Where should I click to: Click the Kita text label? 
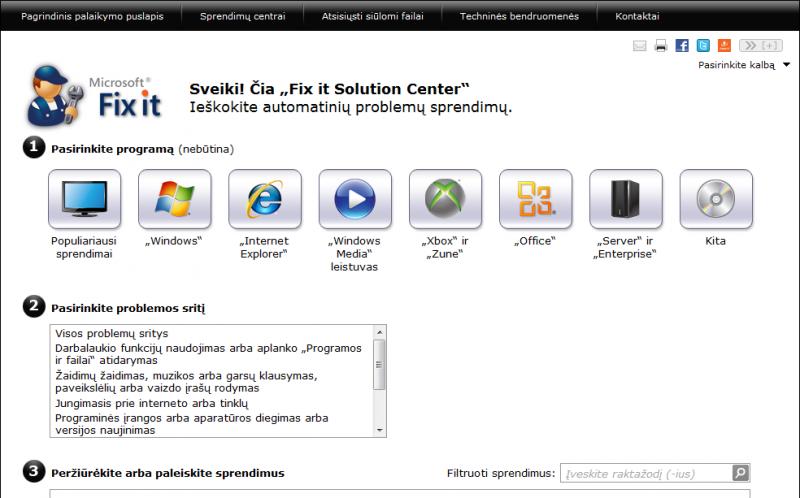coord(715,241)
